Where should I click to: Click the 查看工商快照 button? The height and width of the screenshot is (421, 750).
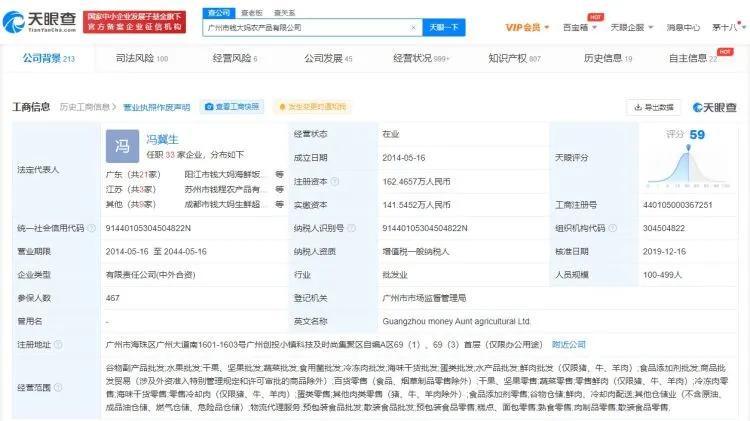tap(232, 107)
